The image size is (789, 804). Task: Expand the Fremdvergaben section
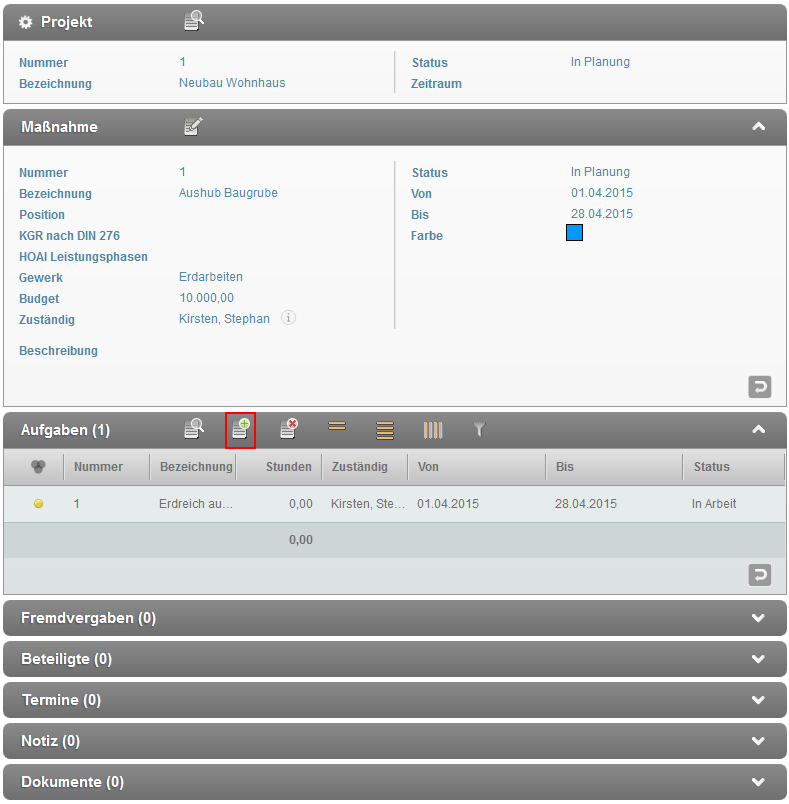758,618
